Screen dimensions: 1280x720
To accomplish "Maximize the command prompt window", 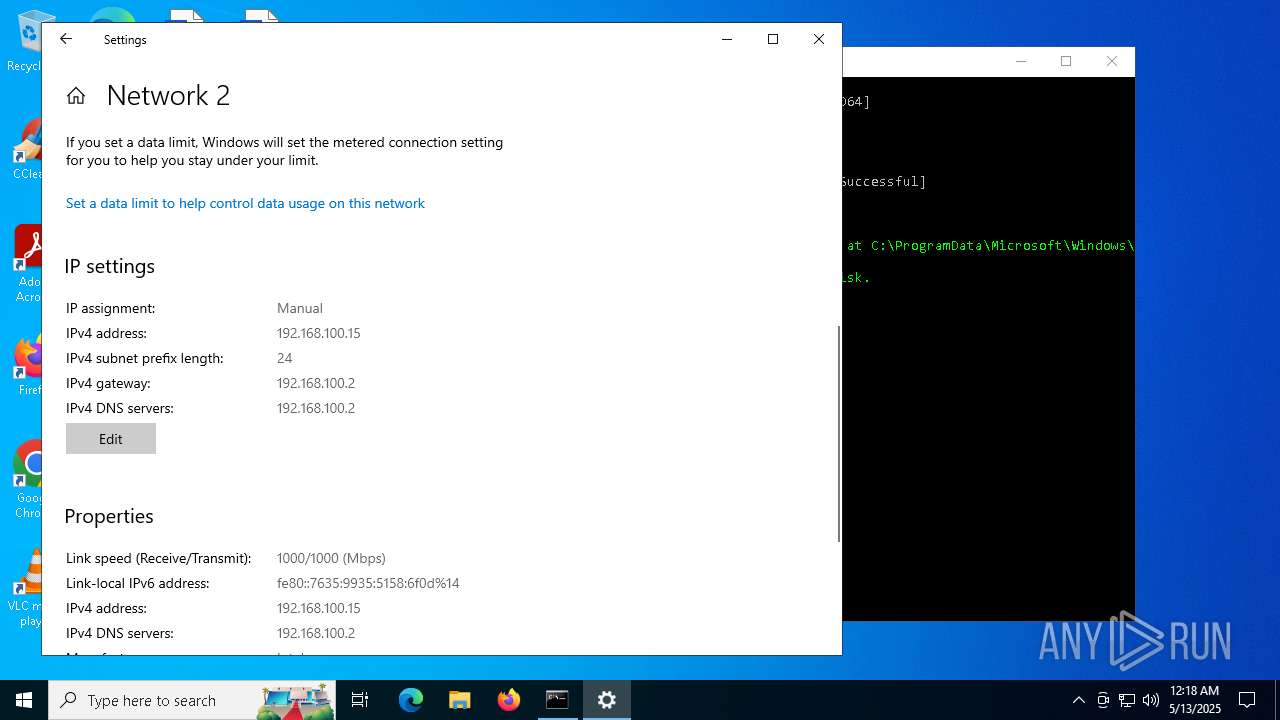I will pos(1066,61).
